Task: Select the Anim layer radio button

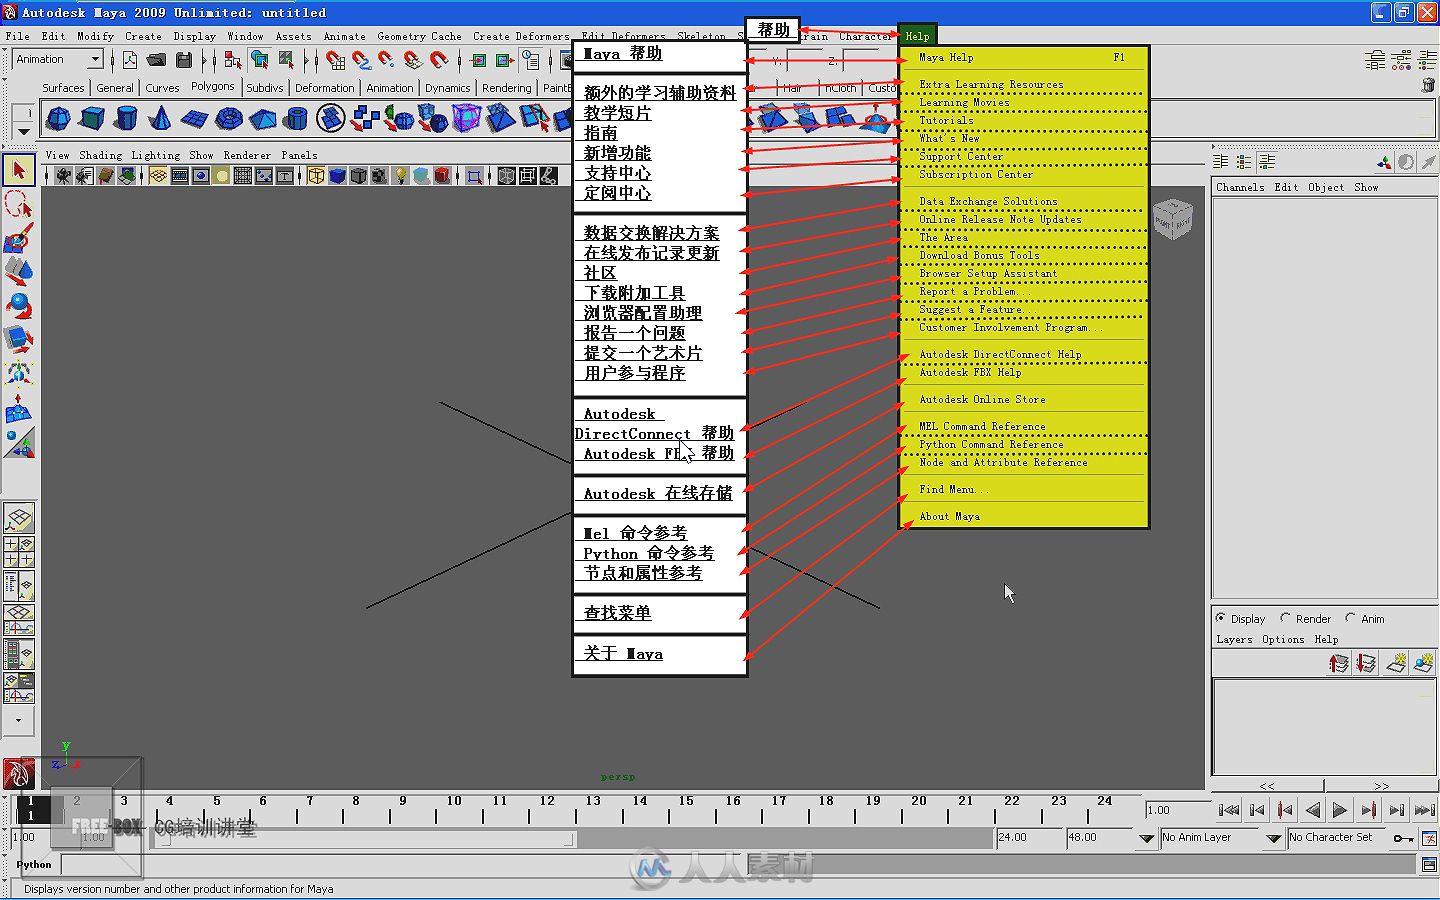Action: [1350, 618]
